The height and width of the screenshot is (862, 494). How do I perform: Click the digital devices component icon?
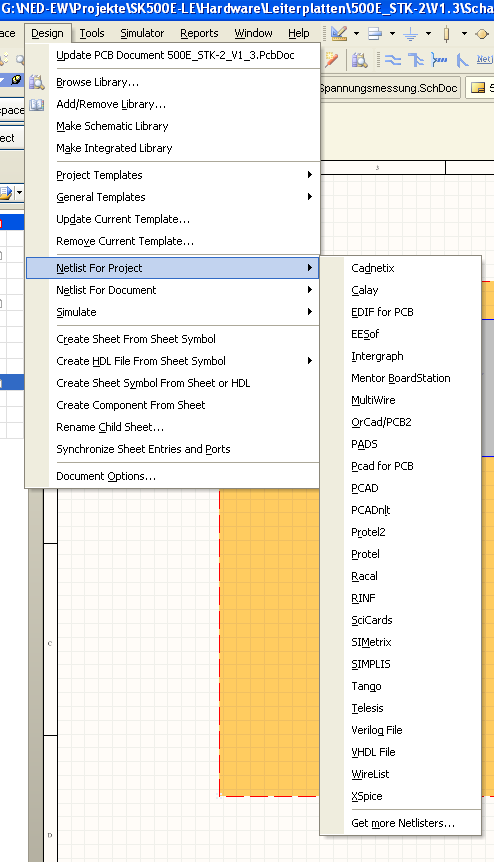click(x=446, y=34)
